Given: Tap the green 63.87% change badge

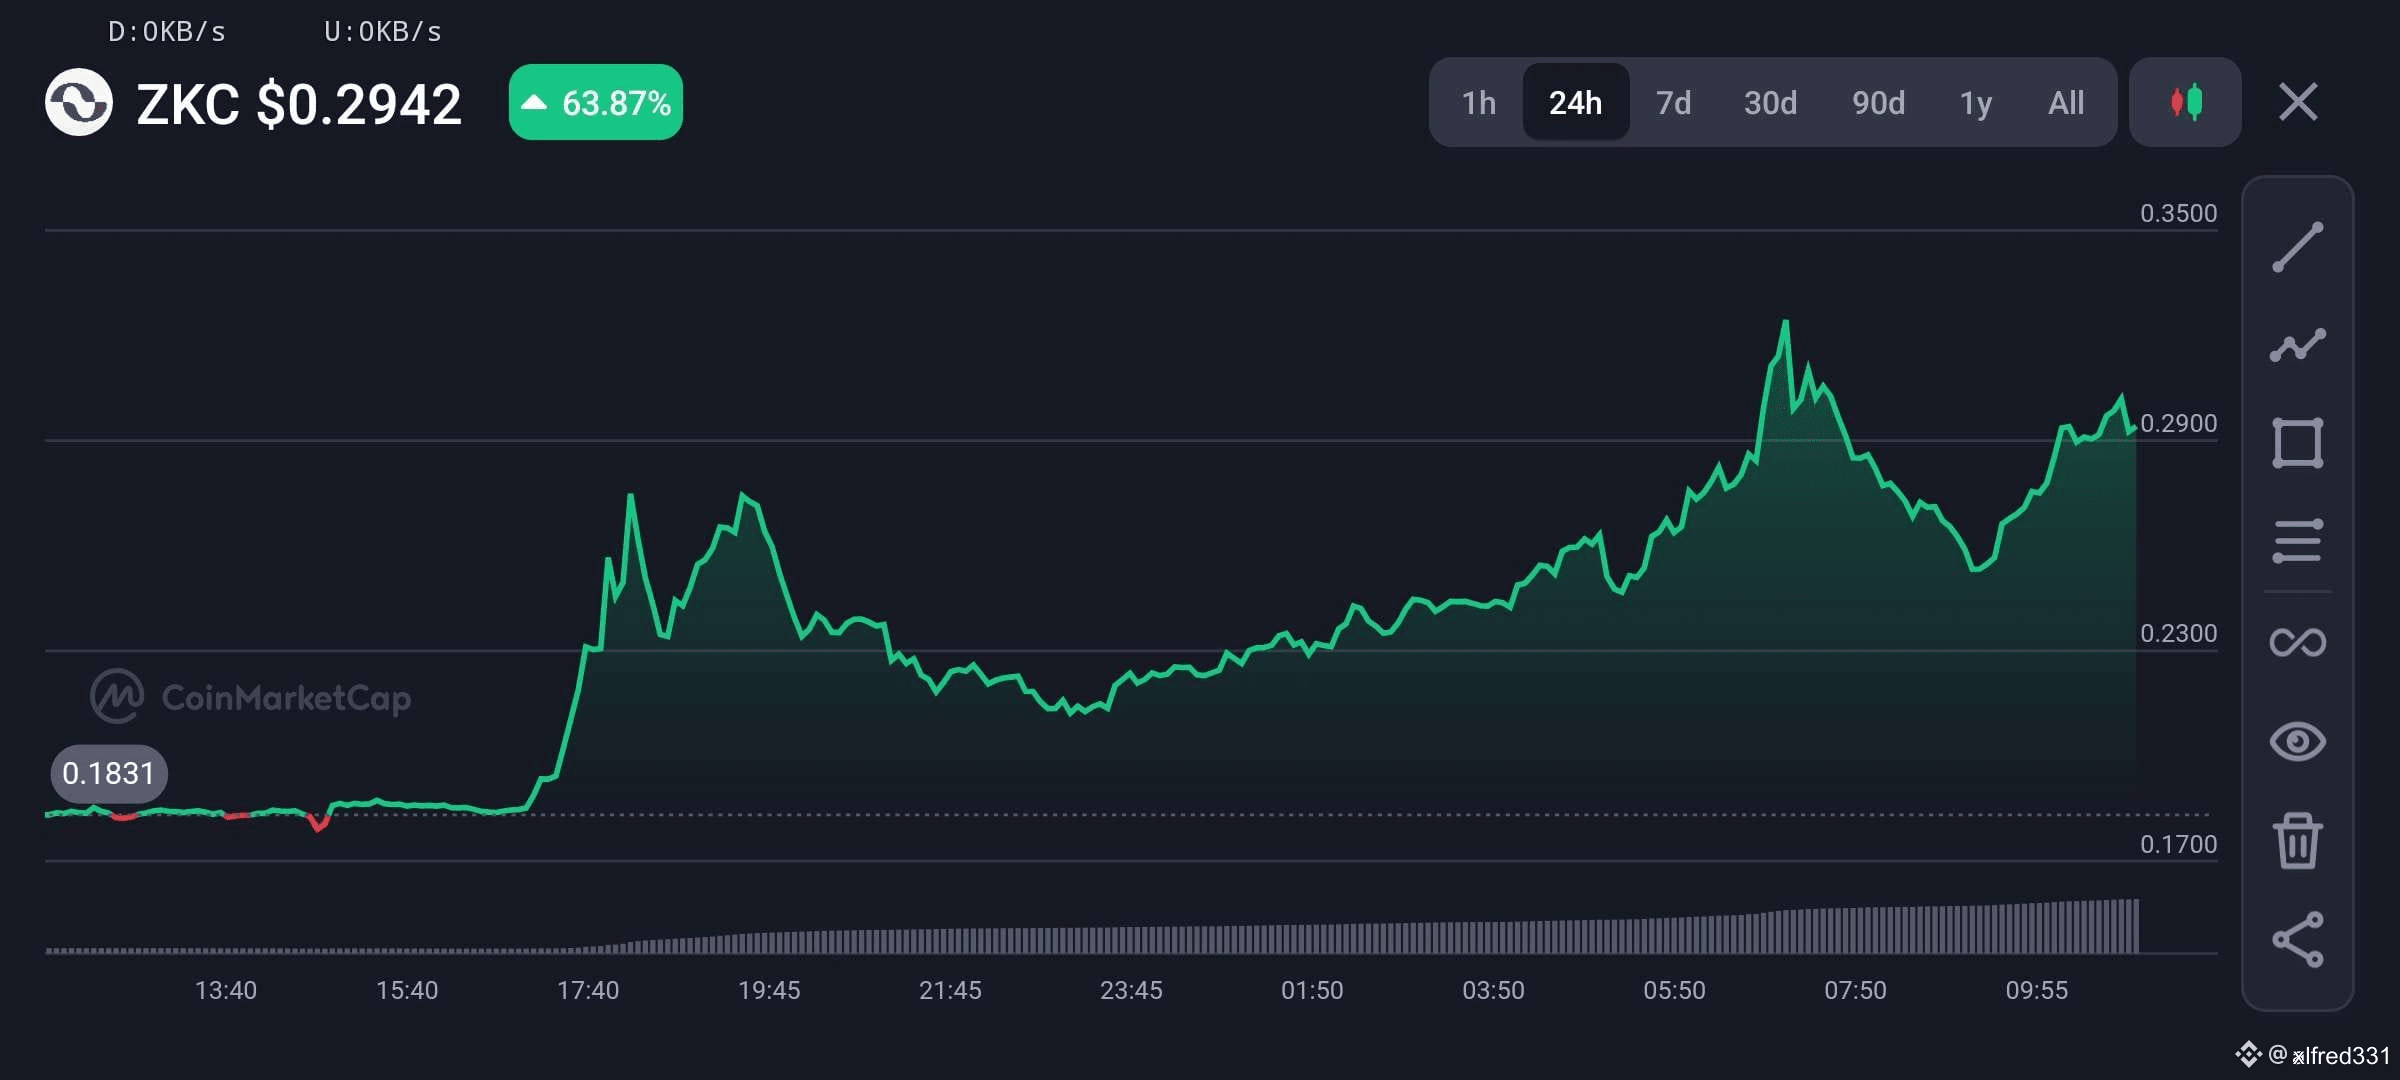Looking at the screenshot, I should (x=596, y=102).
